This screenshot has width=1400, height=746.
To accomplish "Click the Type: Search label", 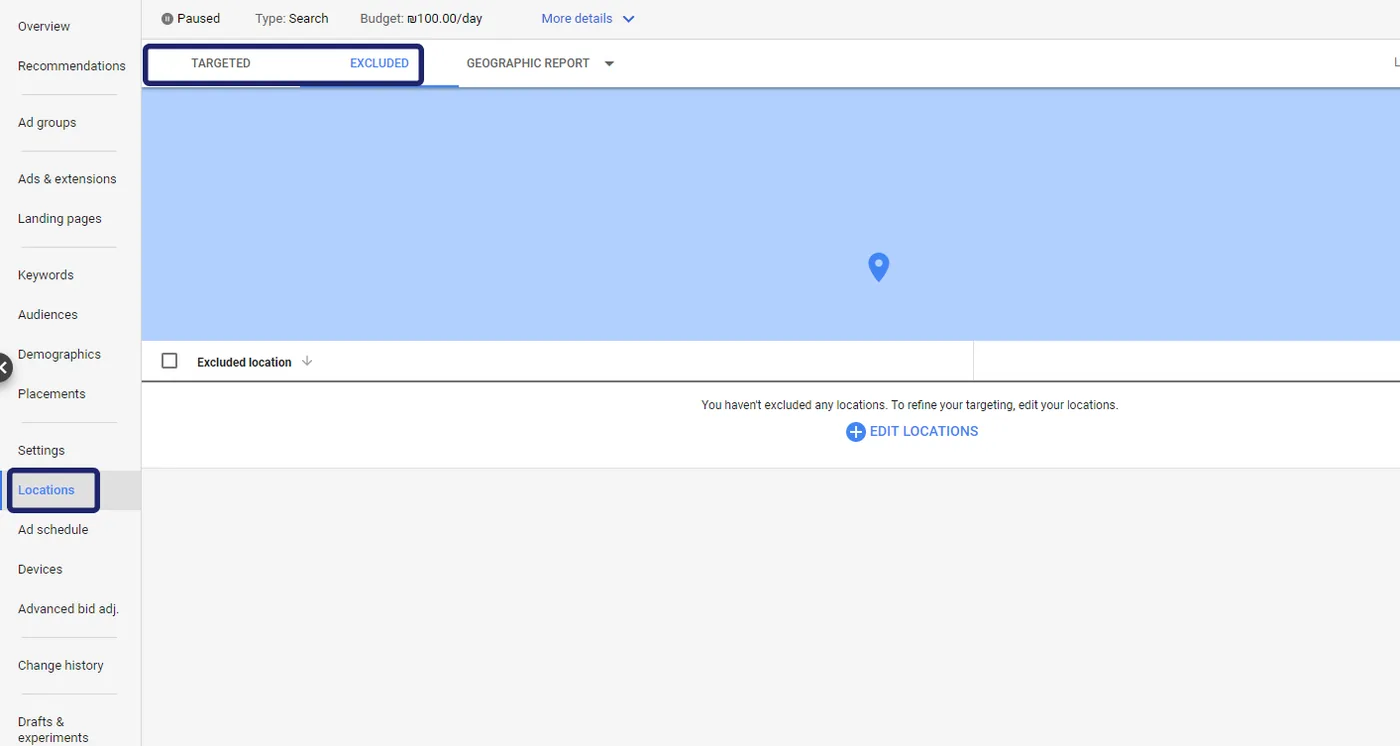I will (x=292, y=19).
